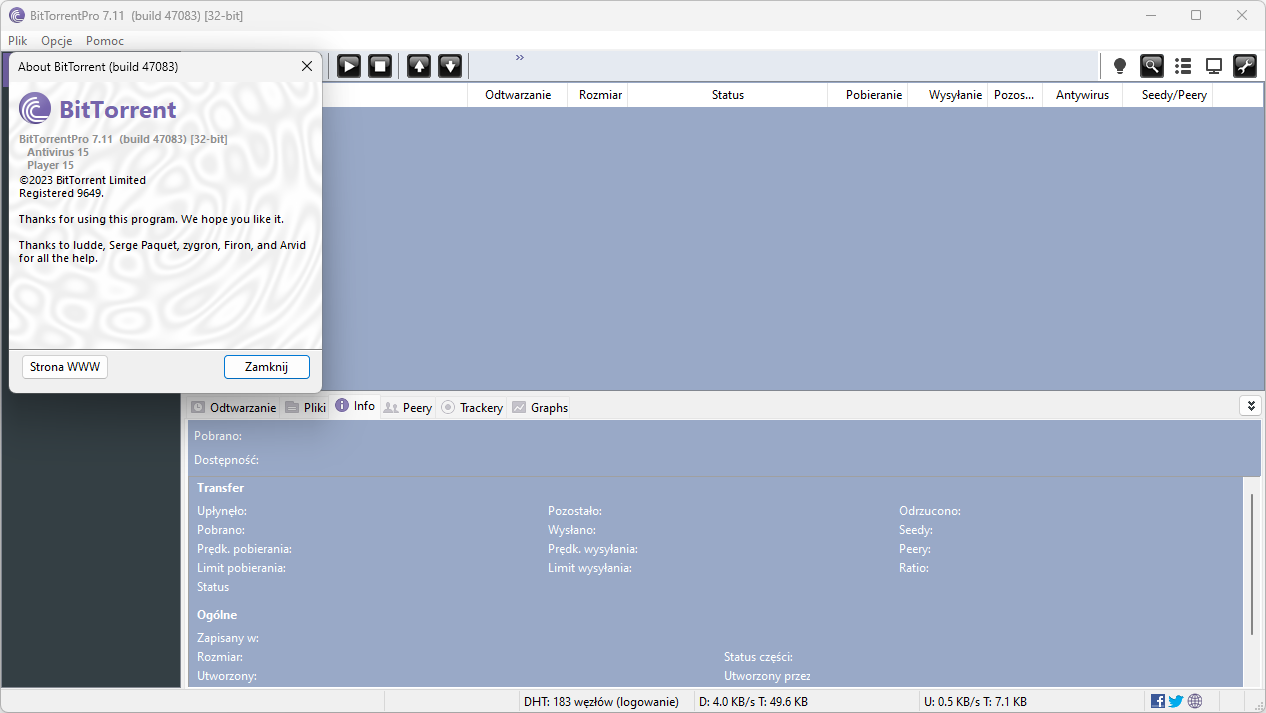Click the lightbulb icon in toolbar
Image resolution: width=1266 pixels, height=713 pixels.
click(x=1120, y=66)
